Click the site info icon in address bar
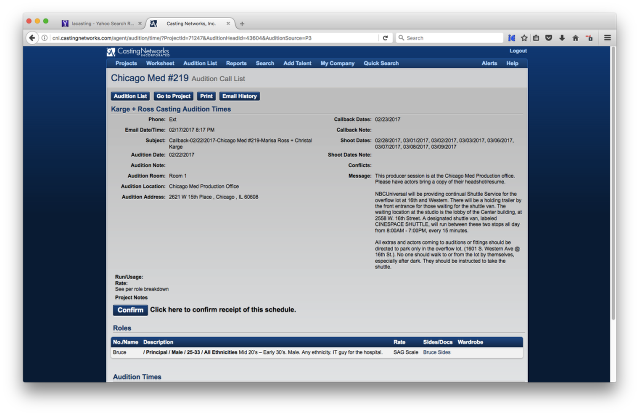This screenshot has height=416, width=640. [x=44, y=38]
